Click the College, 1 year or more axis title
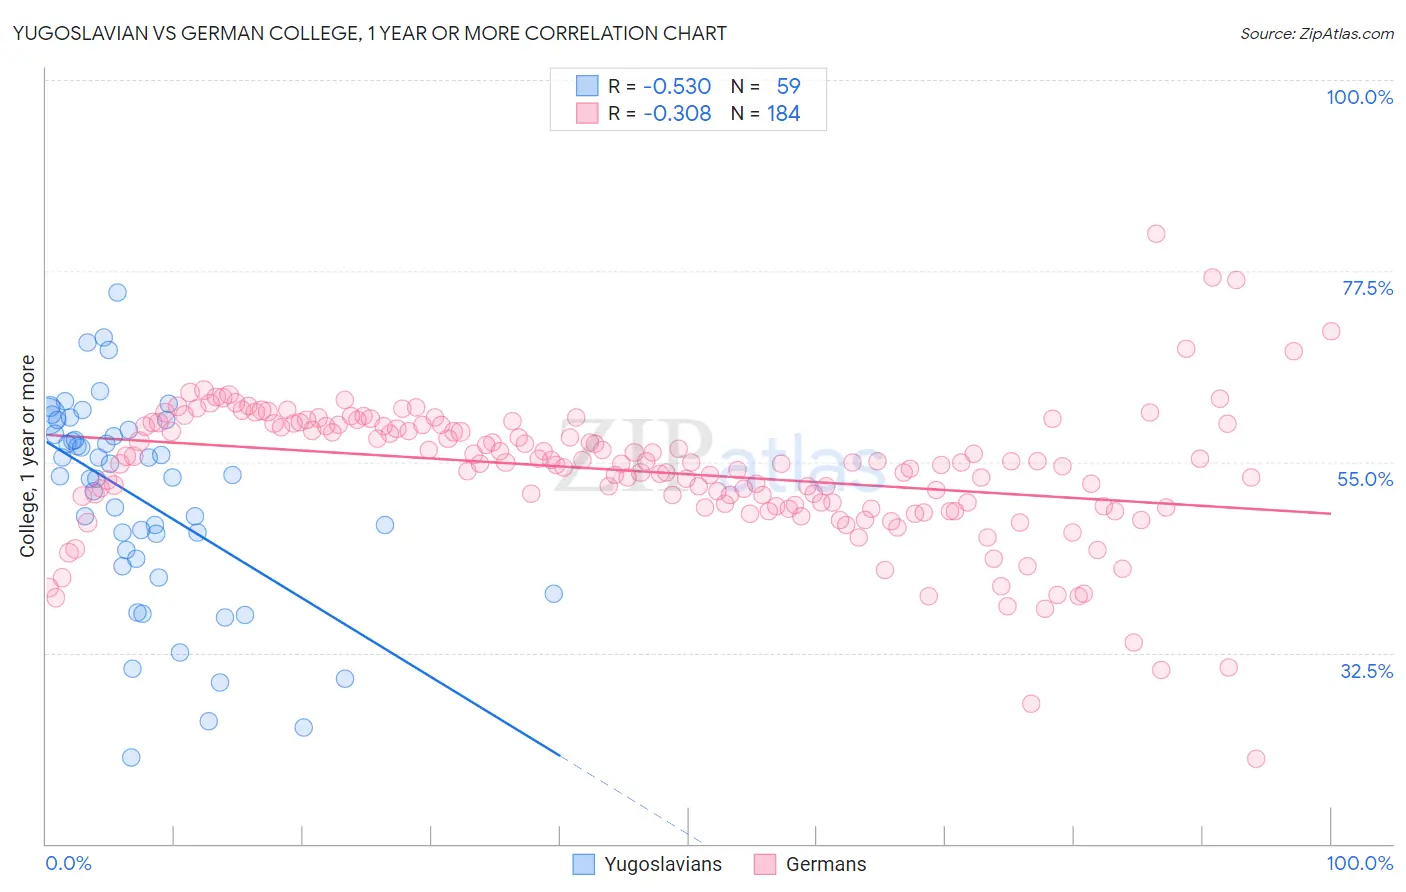The width and height of the screenshot is (1406, 892). point(28,456)
